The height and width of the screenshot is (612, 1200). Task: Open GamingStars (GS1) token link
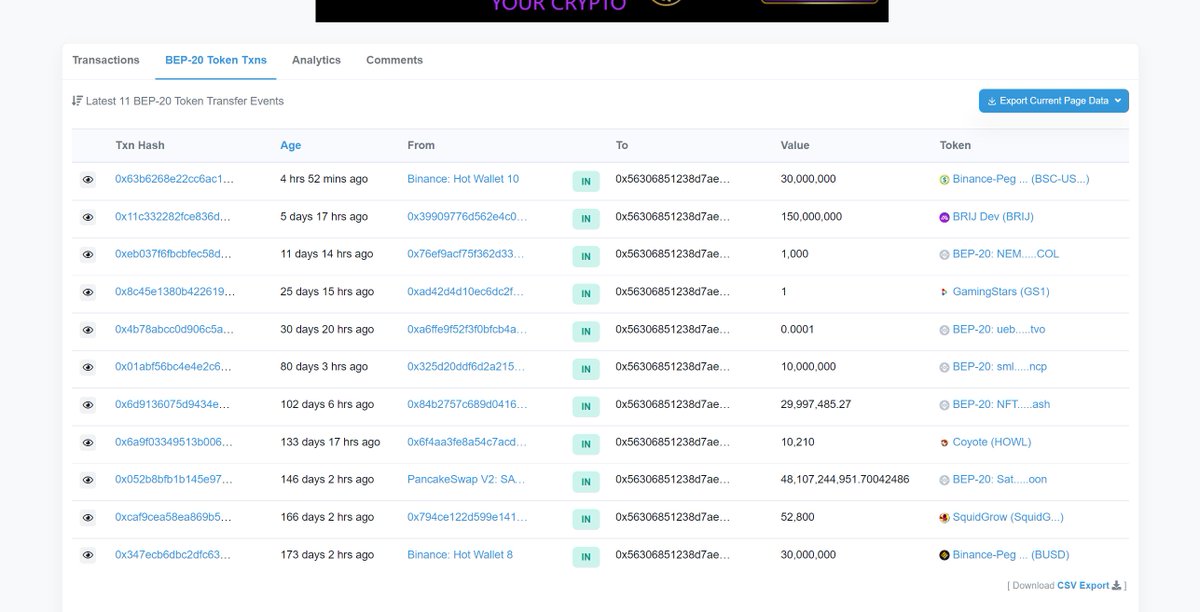click(1000, 292)
